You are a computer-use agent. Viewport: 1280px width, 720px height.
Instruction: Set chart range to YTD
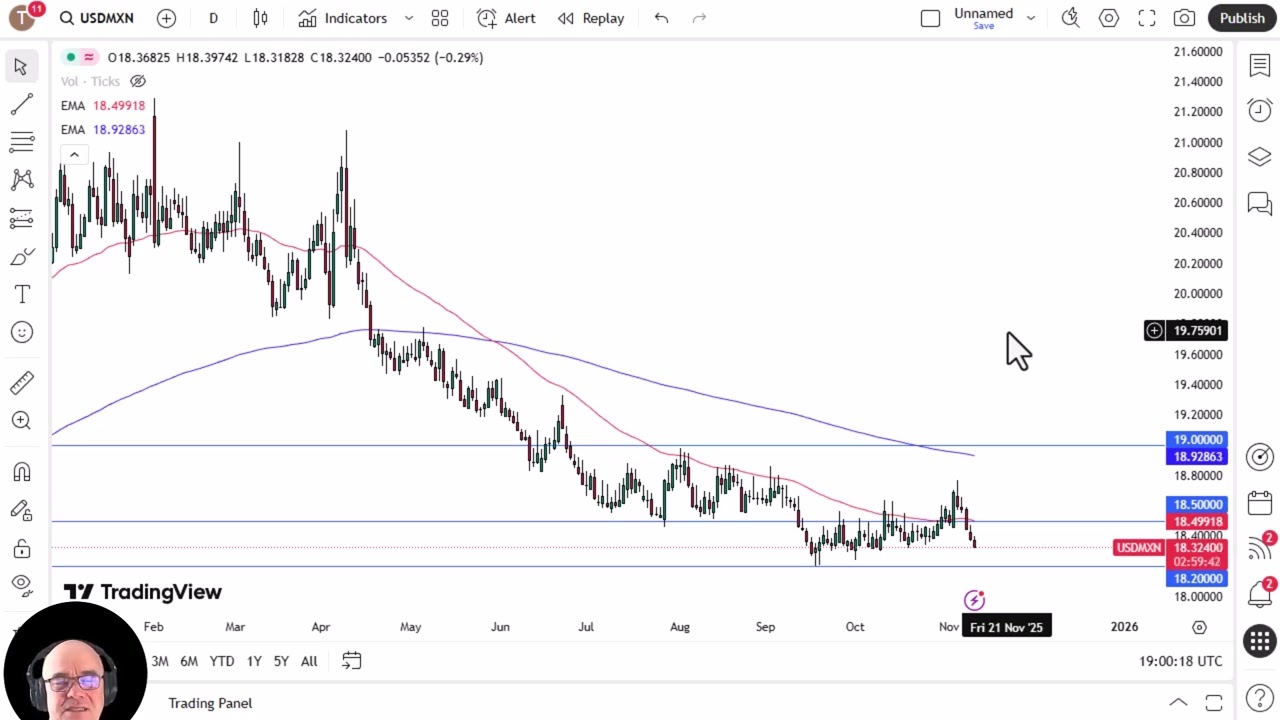222,661
